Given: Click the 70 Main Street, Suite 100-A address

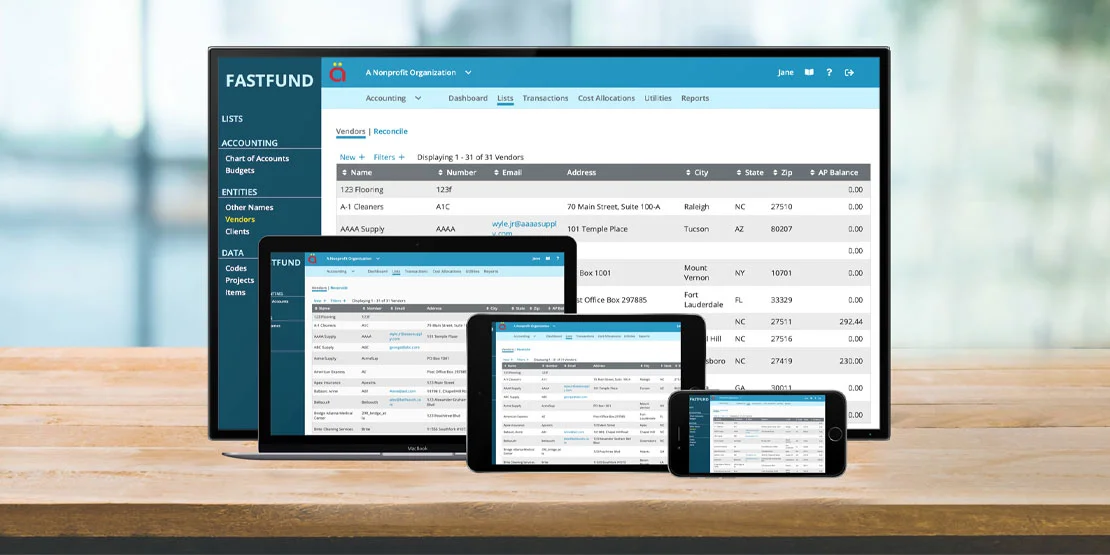Looking at the screenshot, I should pyautogui.click(x=613, y=207).
